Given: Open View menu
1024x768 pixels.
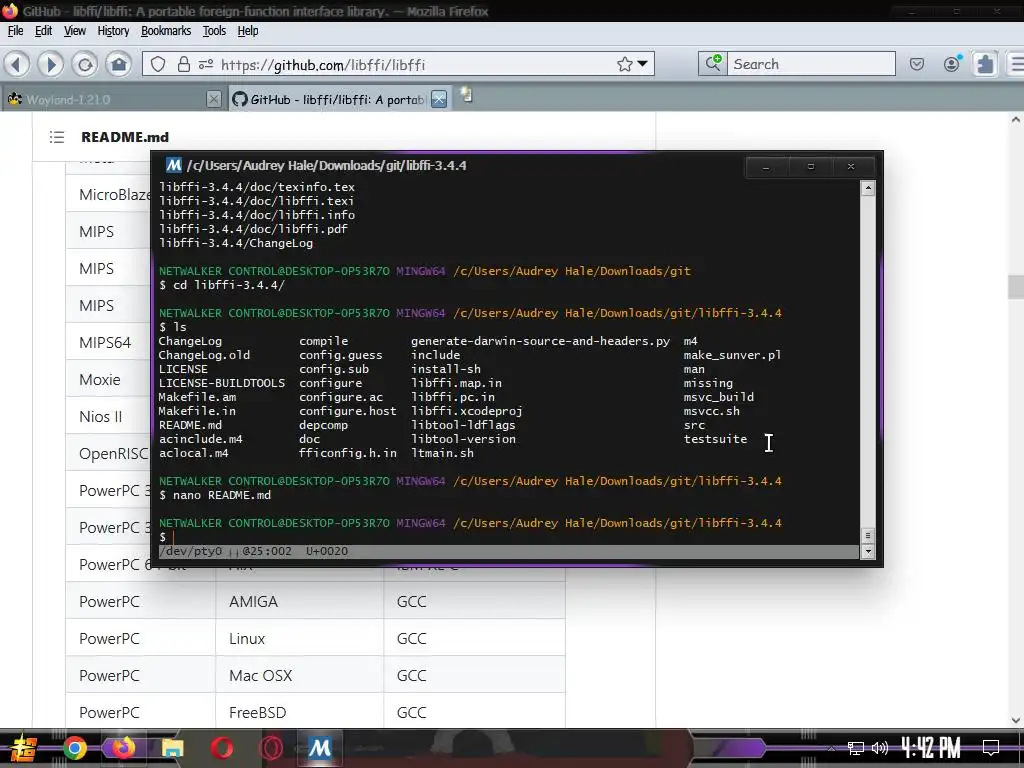Looking at the screenshot, I should [x=74, y=31].
